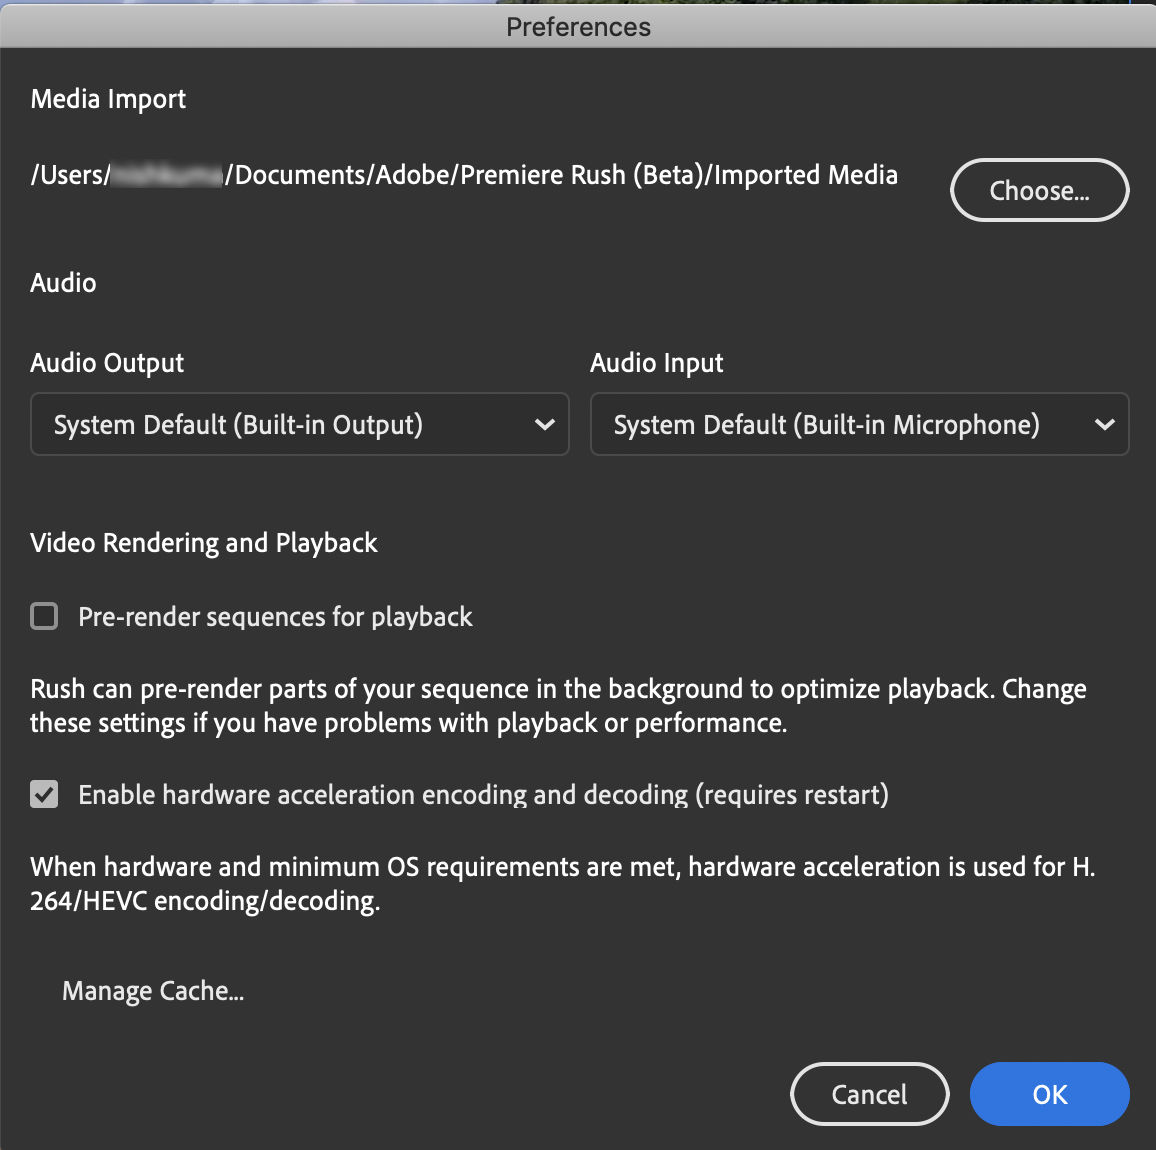Click the Preferences title bar
1156x1150 pixels.
click(578, 27)
